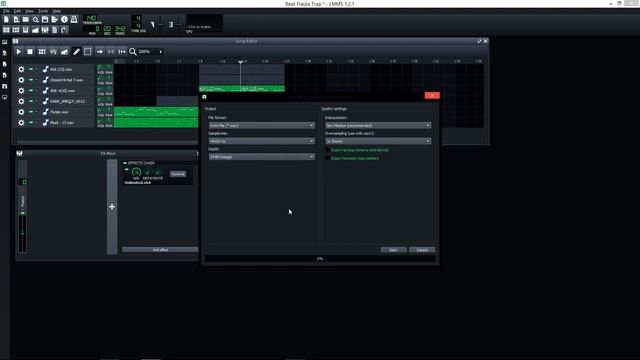Viewport: 640px width, 360px height.
Task: Click Cancel in export dialog
Action: [422, 250]
